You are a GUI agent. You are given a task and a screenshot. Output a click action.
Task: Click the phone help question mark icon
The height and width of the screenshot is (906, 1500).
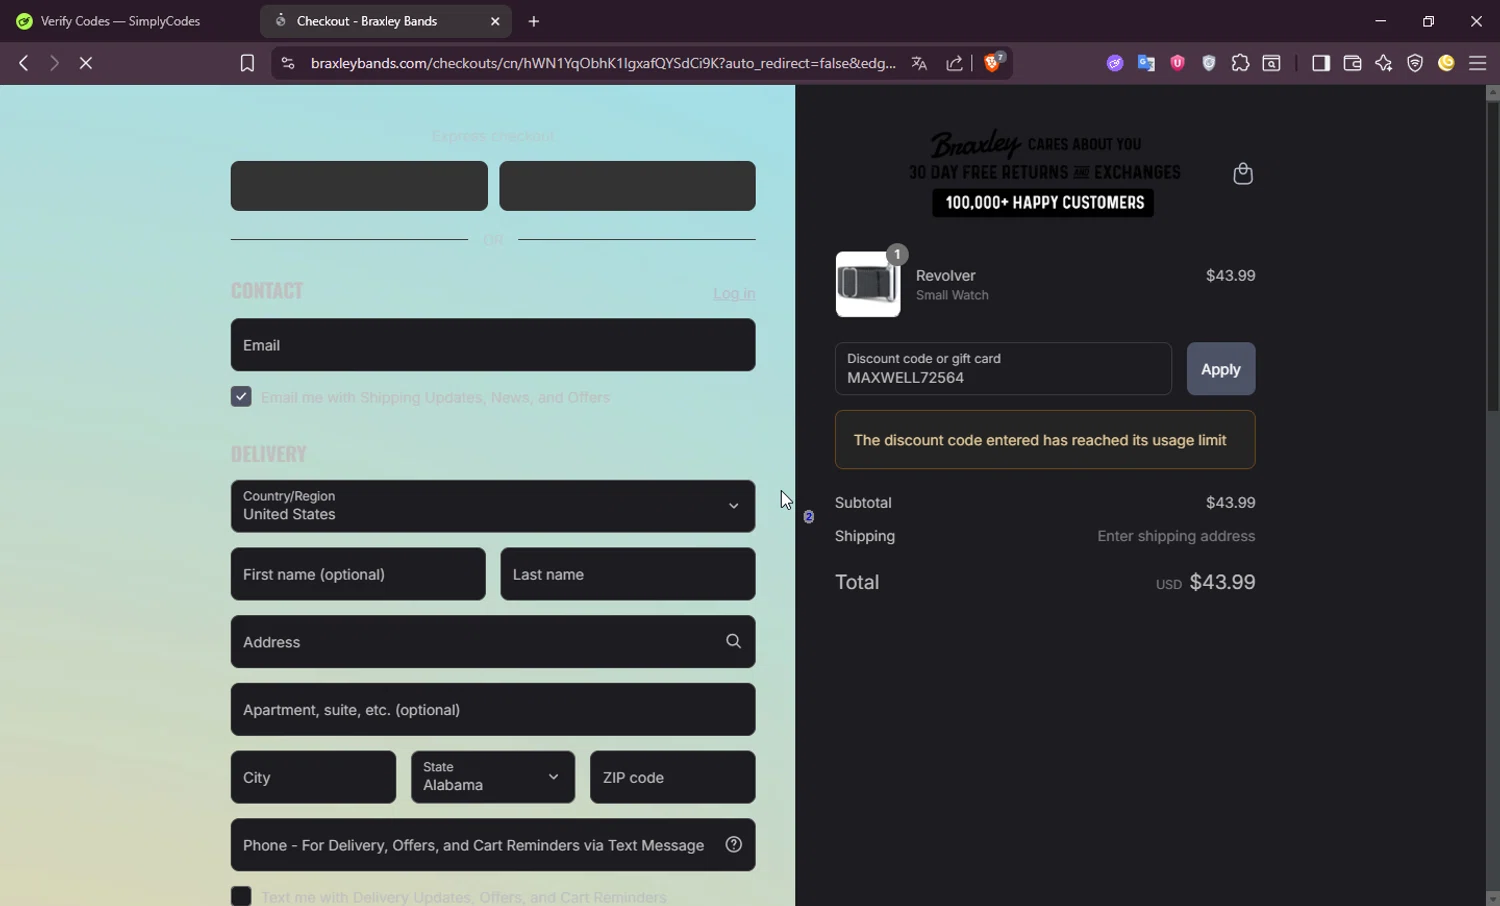733,845
